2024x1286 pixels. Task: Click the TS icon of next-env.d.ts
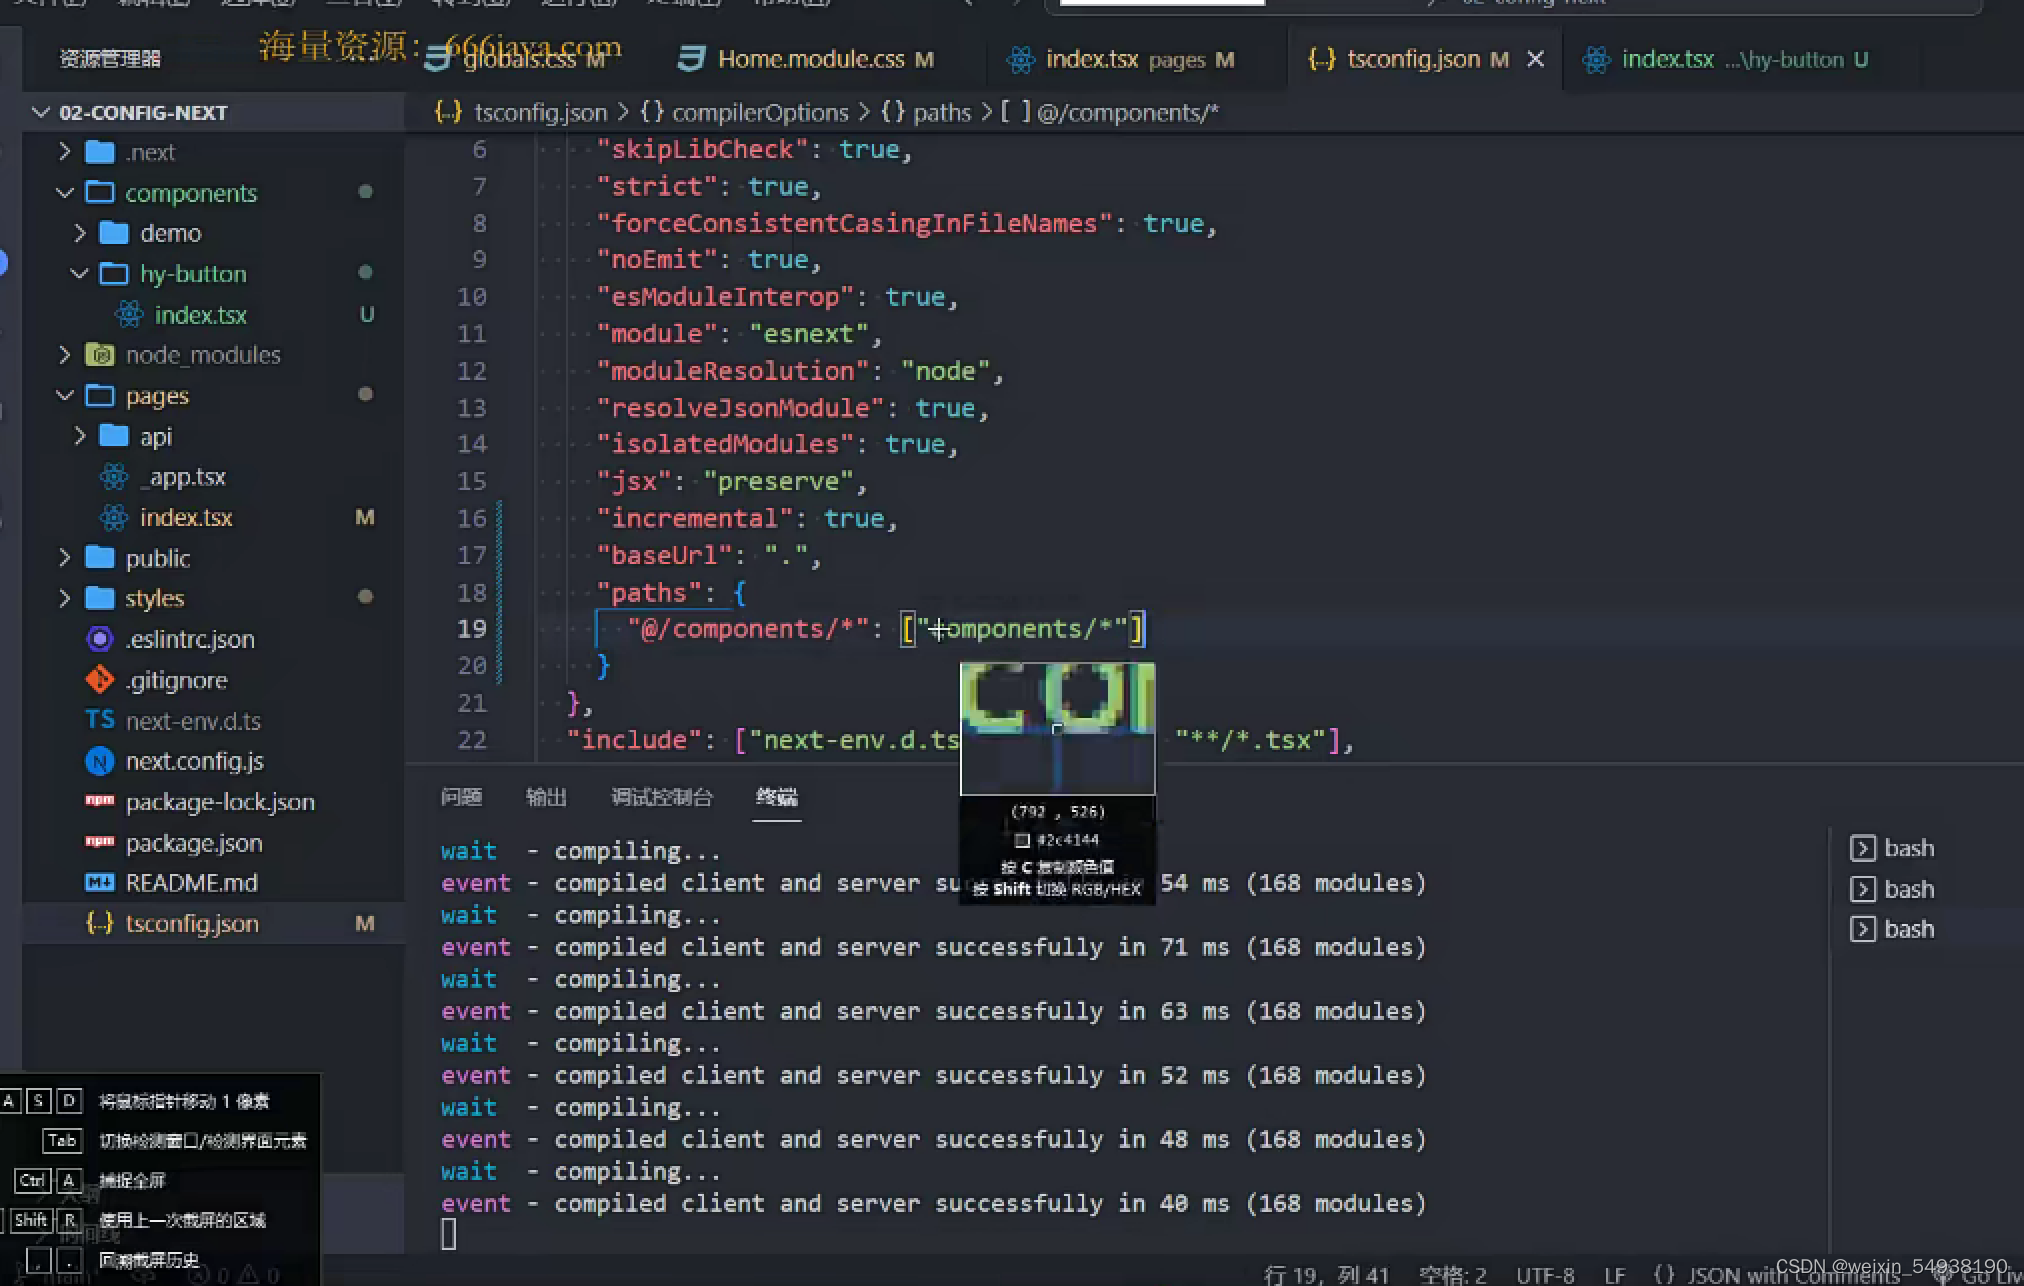(x=100, y=720)
